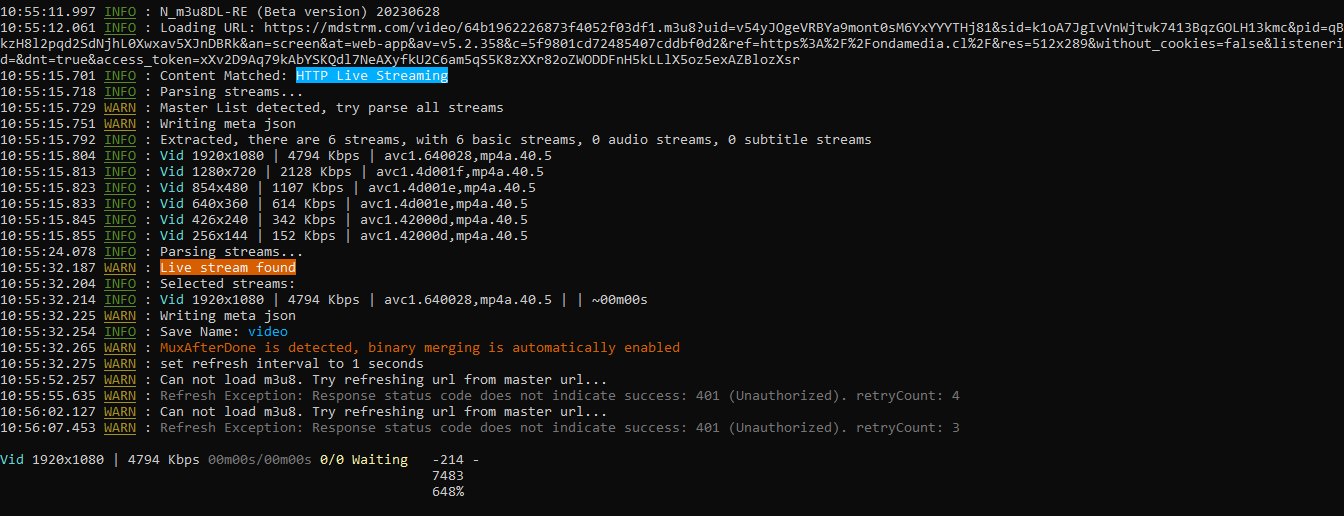Click the blue "video" save name
Image resolution: width=1344 pixels, height=516 pixels.
pos(267,332)
